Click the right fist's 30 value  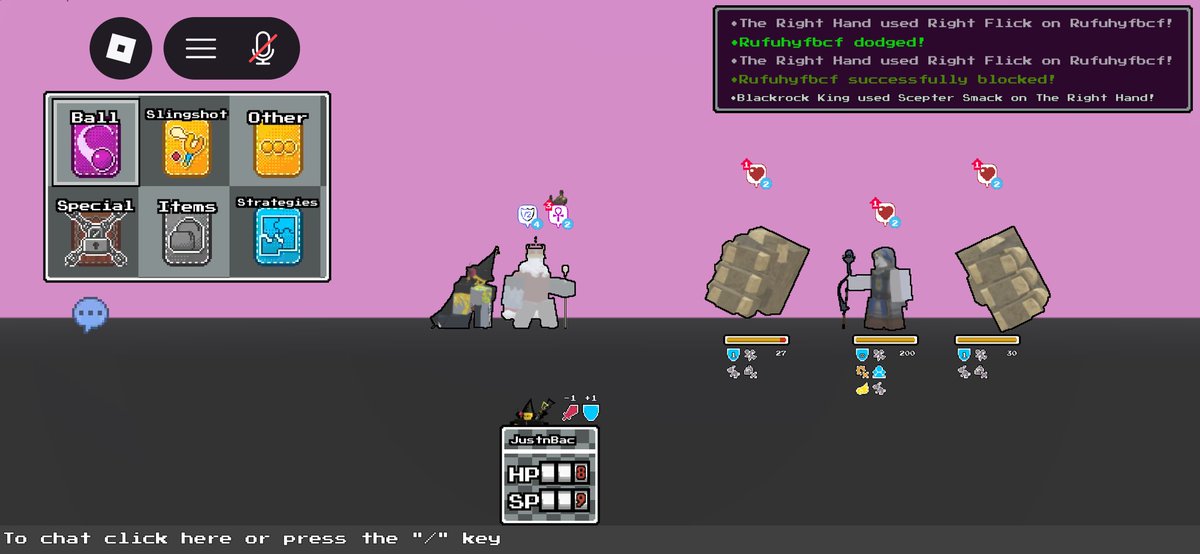[1011, 353]
